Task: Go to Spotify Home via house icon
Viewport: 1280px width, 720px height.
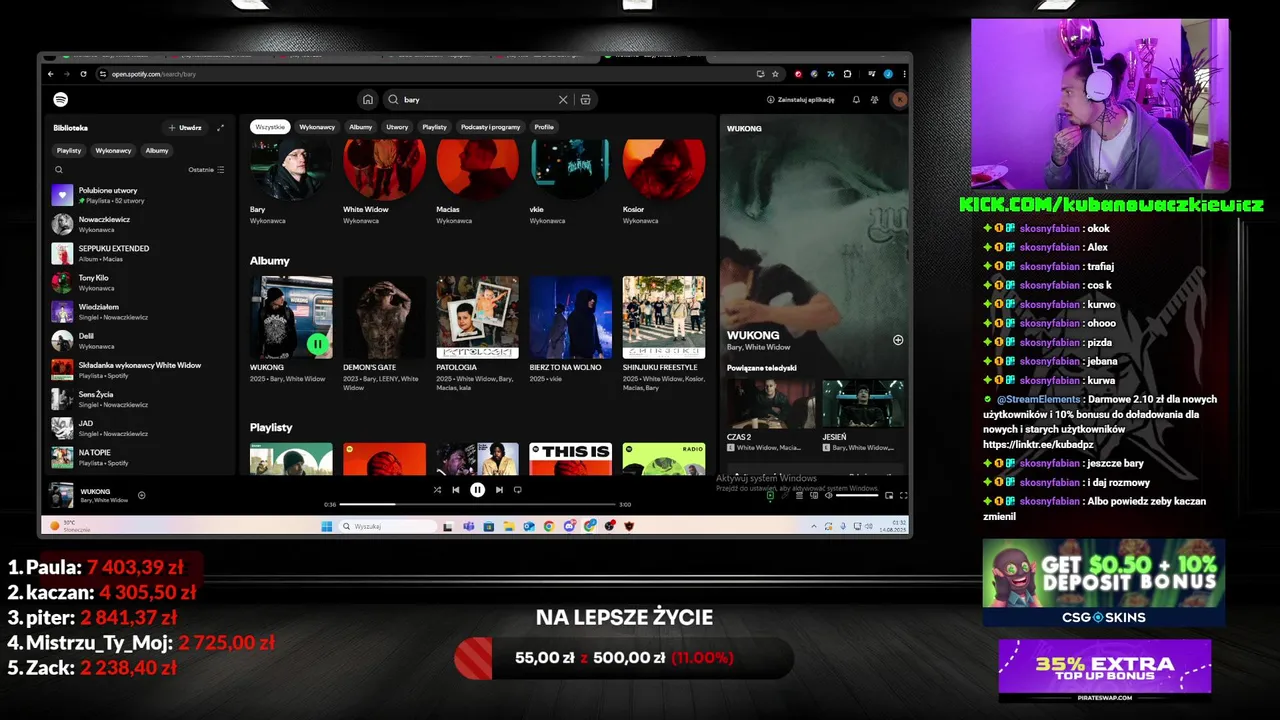Action: [368, 100]
